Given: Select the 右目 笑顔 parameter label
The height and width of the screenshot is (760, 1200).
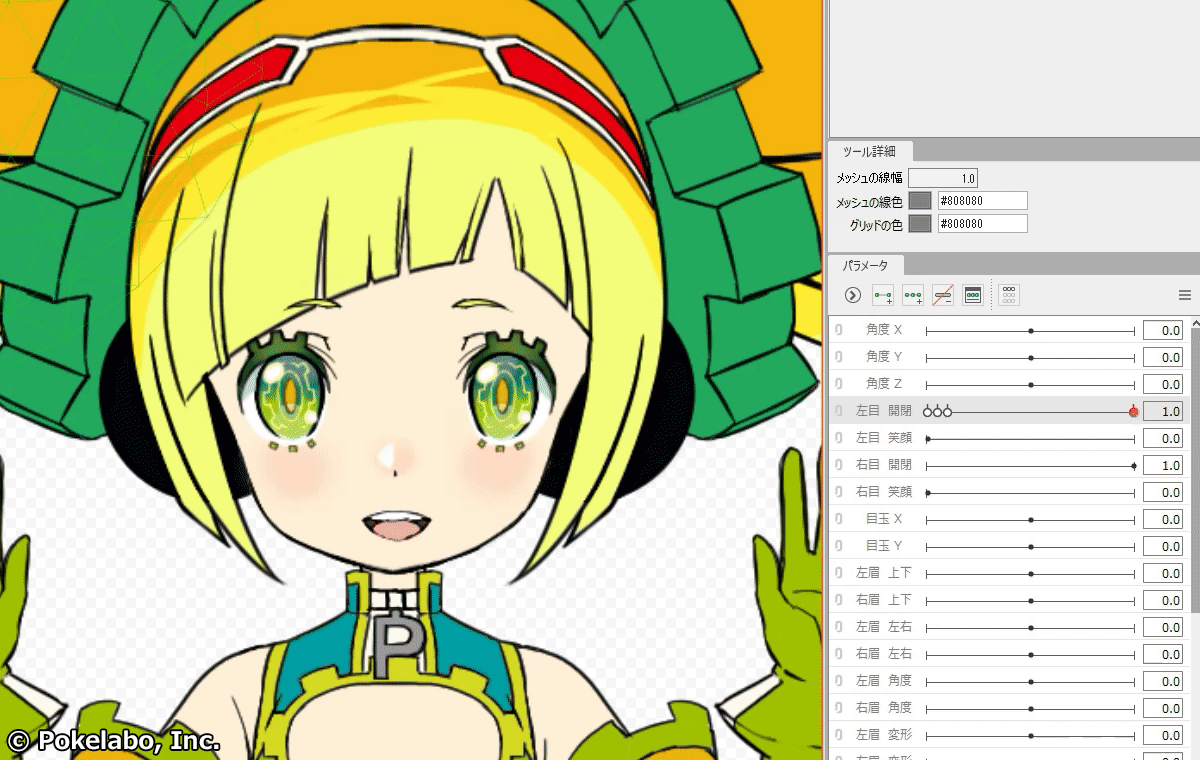Looking at the screenshot, I should [x=884, y=492].
